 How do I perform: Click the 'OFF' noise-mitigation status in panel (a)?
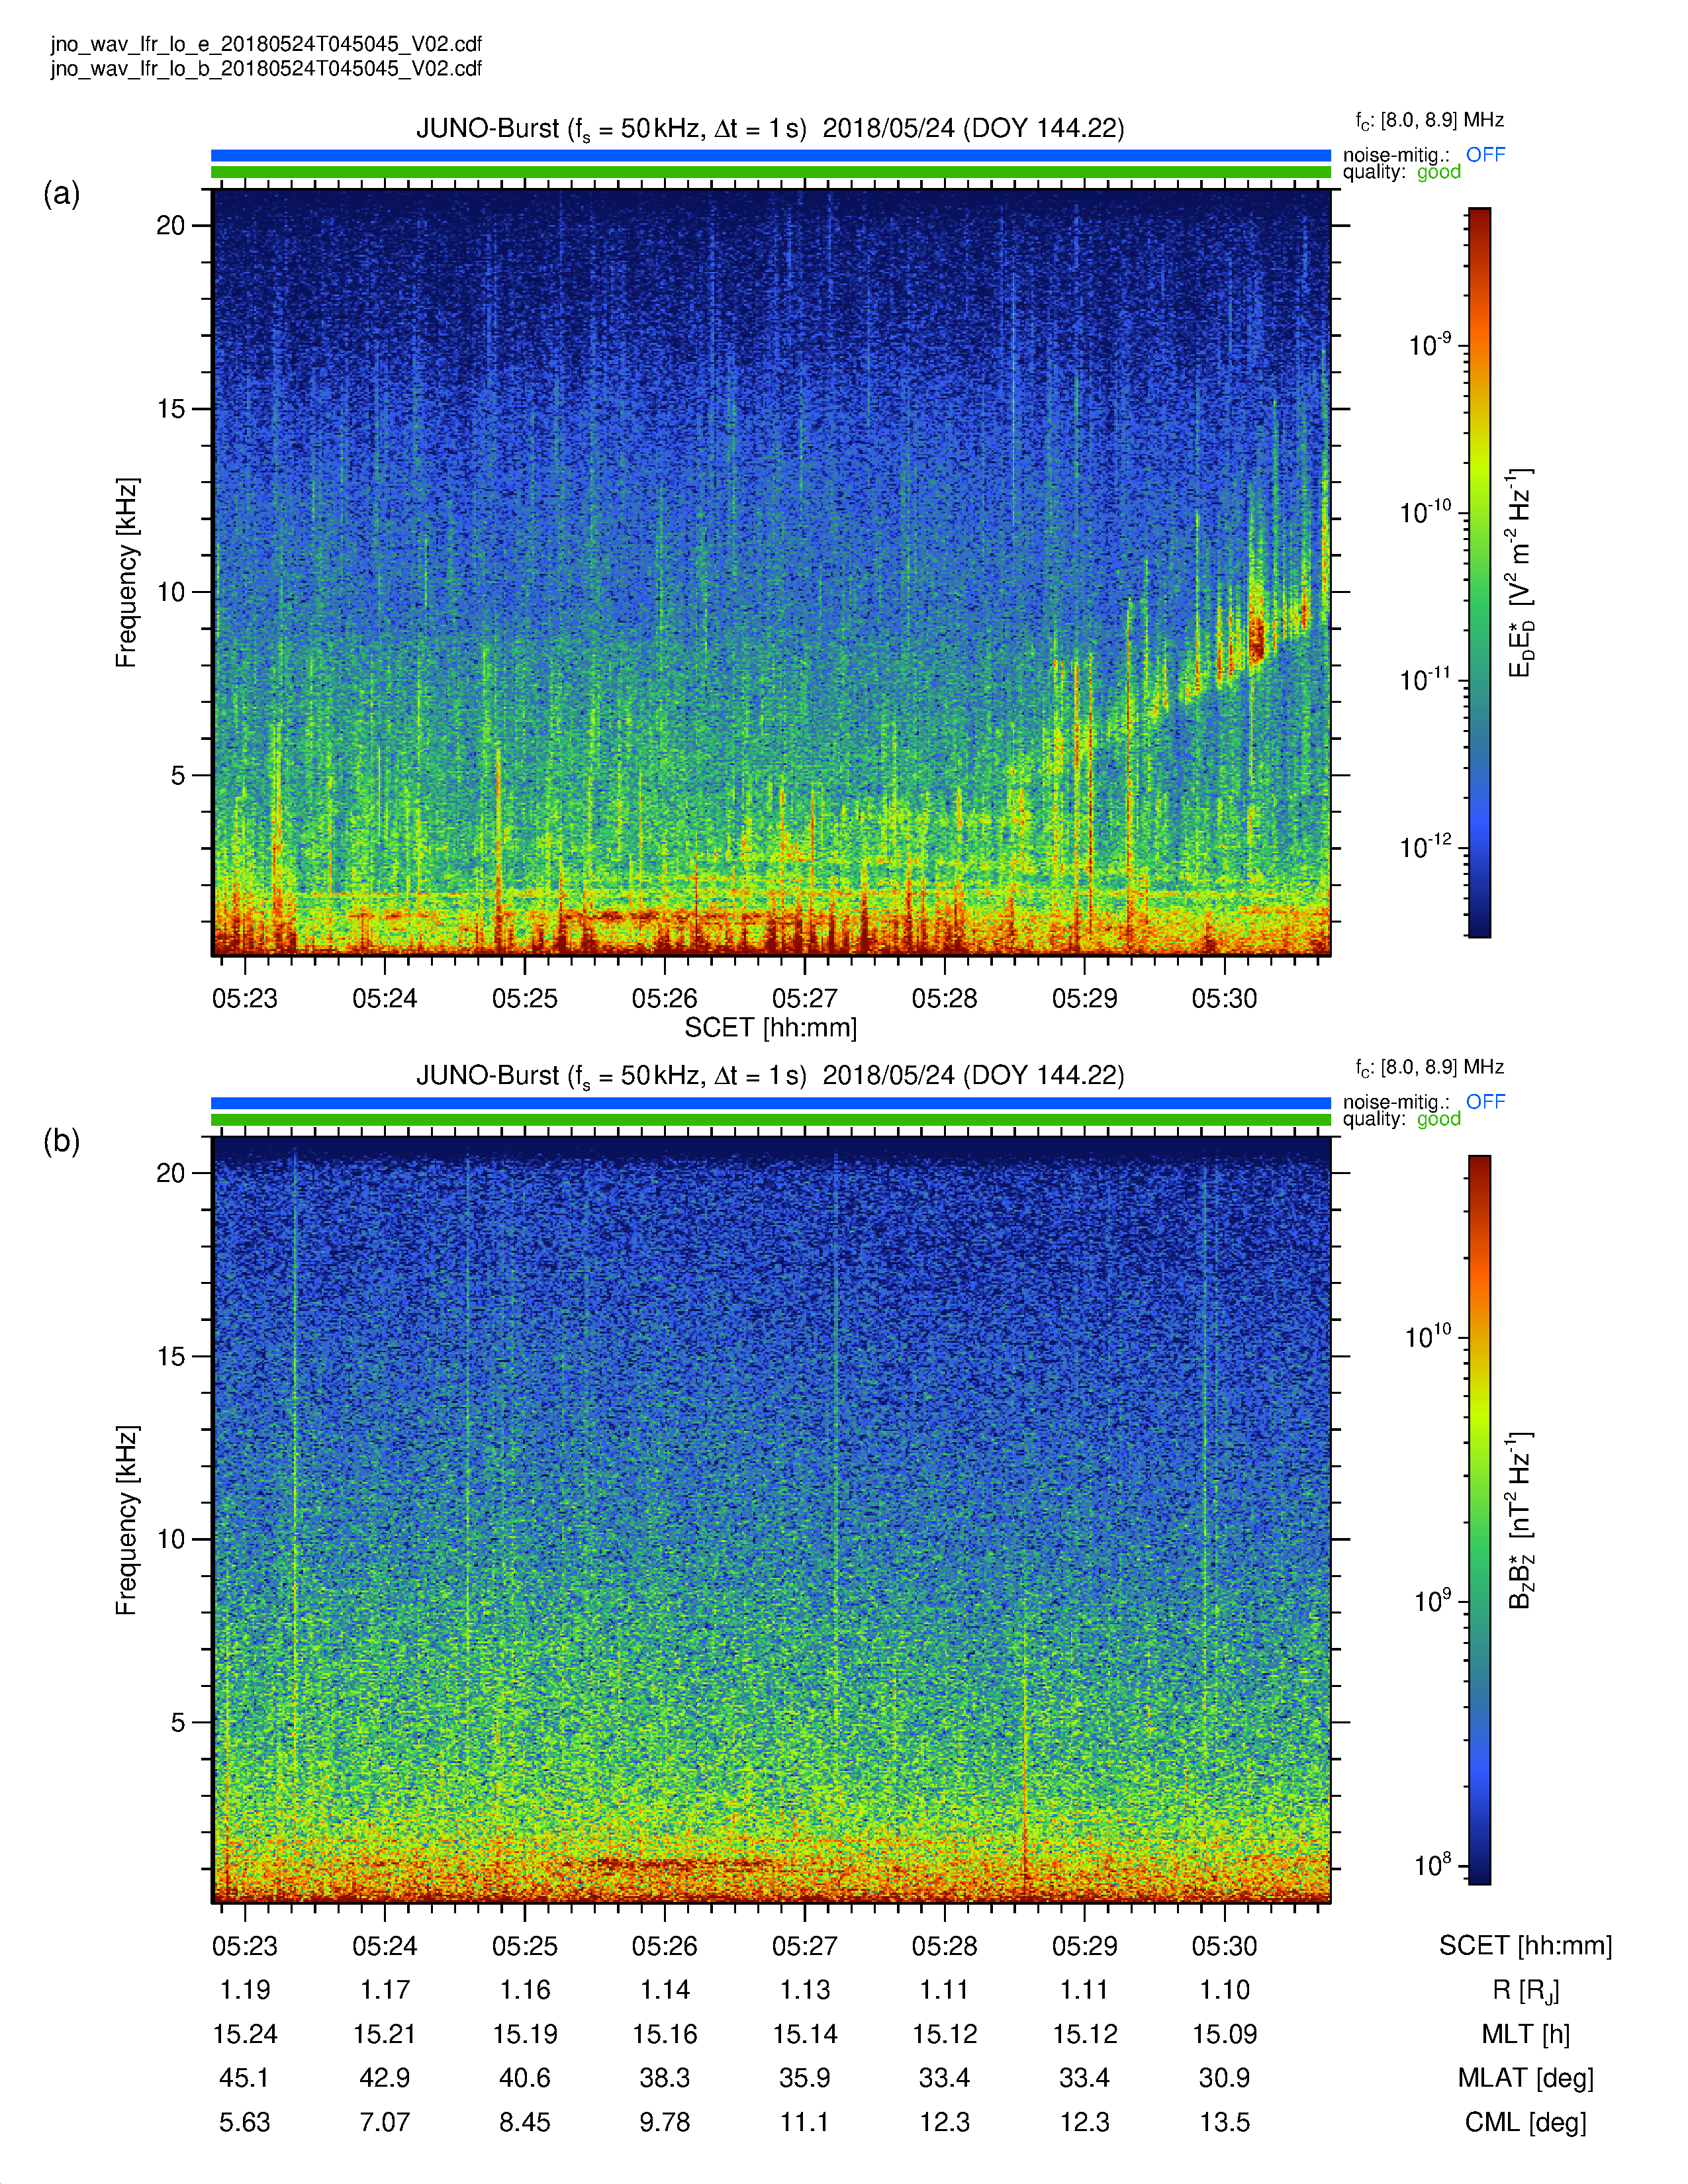click(x=1485, y=154)
